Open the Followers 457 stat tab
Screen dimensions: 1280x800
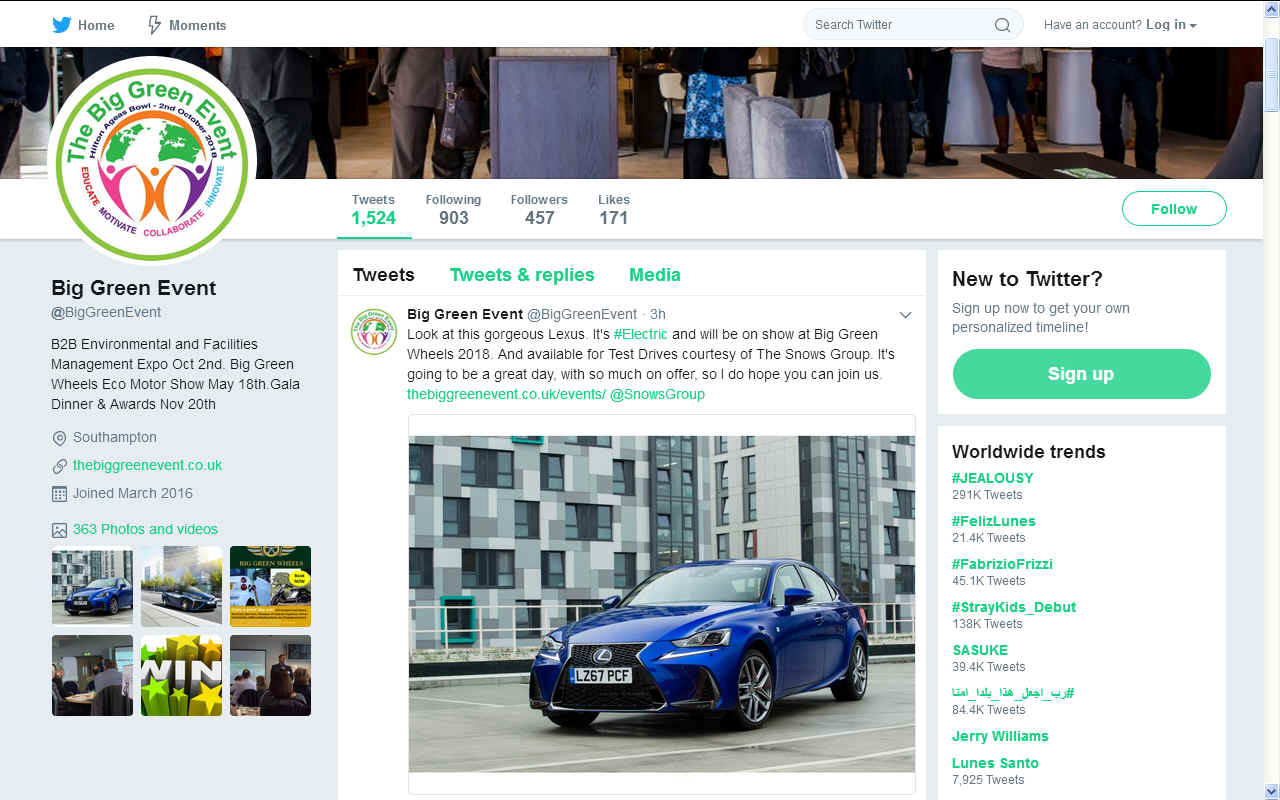coord(539,210)
